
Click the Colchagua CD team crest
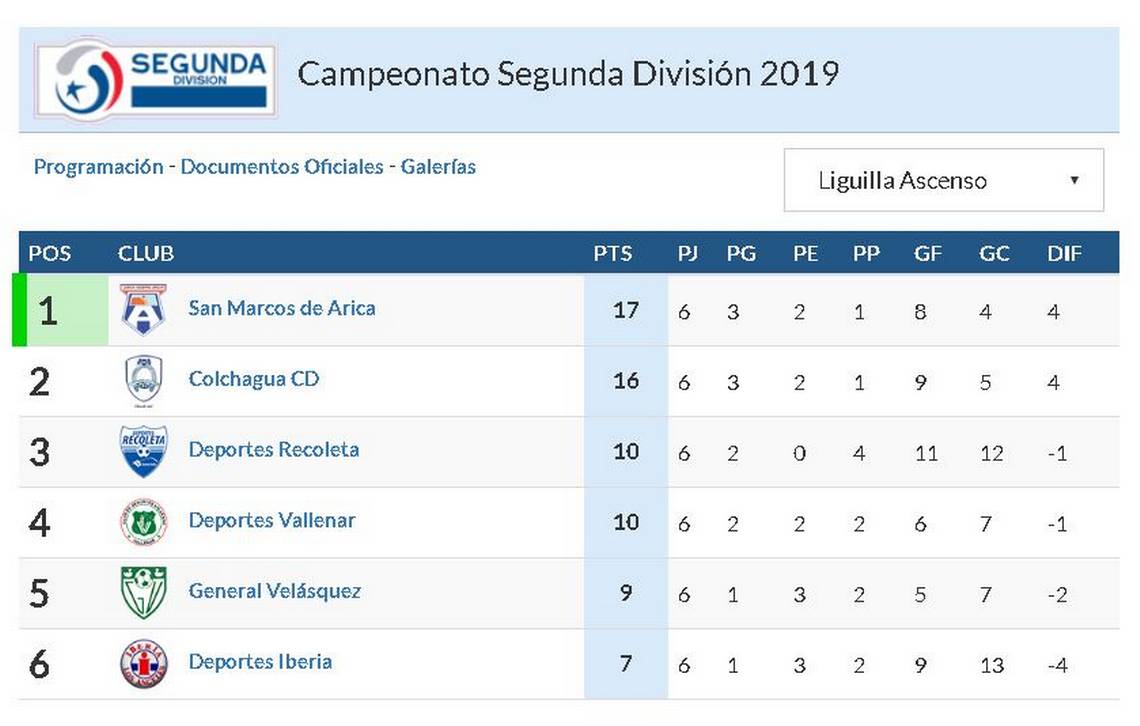tap(143, 380)
